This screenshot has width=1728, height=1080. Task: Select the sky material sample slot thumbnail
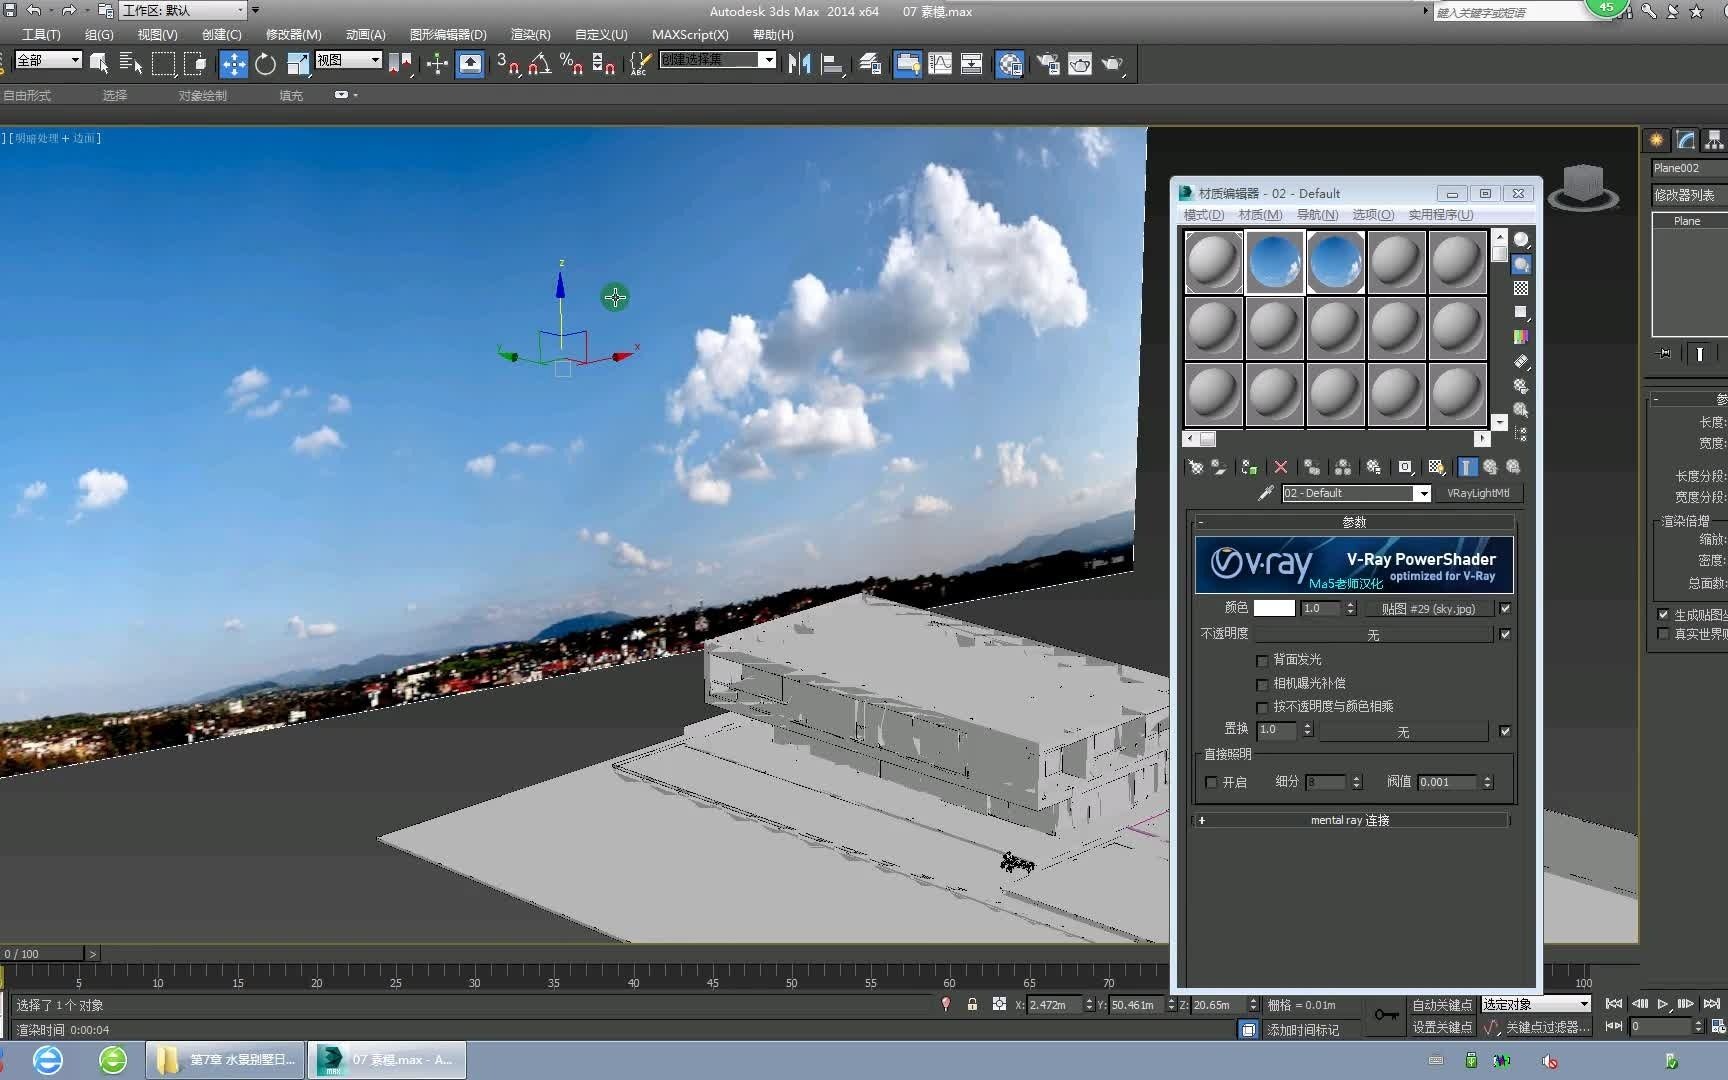point(1275,261)
